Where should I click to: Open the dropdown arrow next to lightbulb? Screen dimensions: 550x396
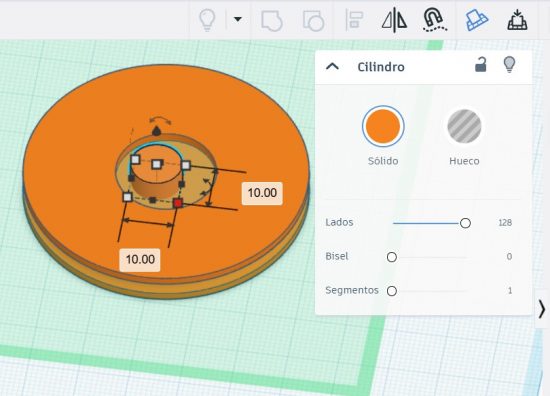(x=238, y=19)
